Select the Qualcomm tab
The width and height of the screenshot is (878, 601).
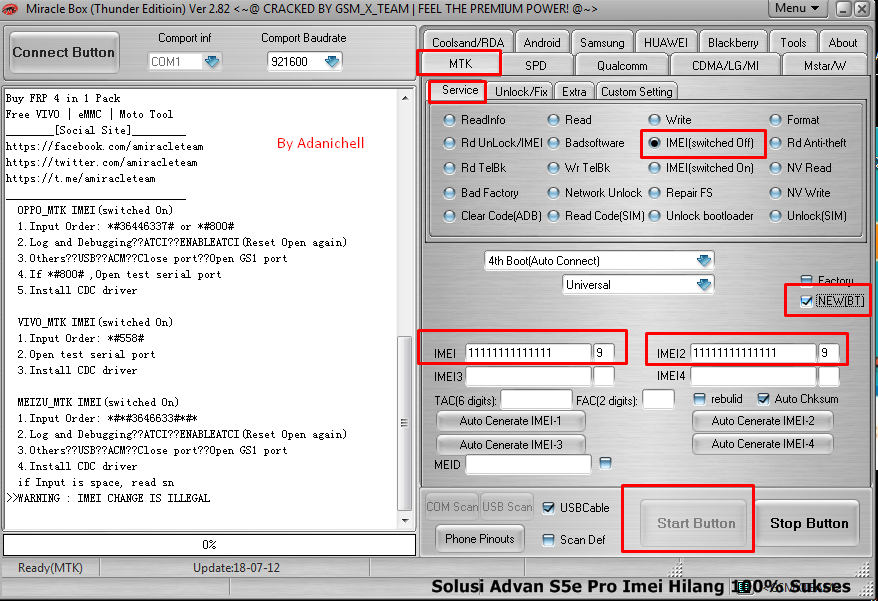(x=622, y=66)
